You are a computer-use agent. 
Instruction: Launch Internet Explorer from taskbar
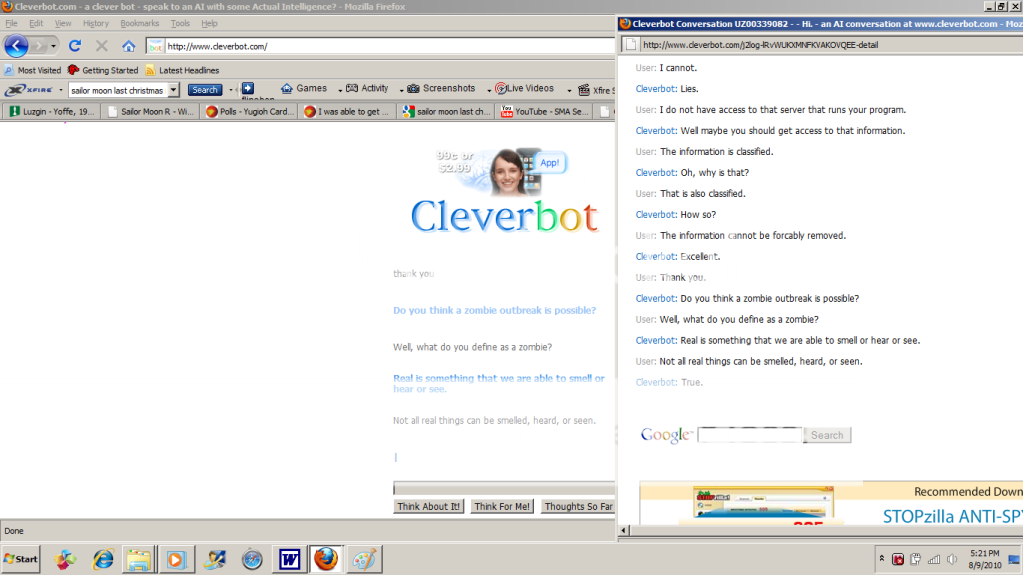tap(102, 559)
